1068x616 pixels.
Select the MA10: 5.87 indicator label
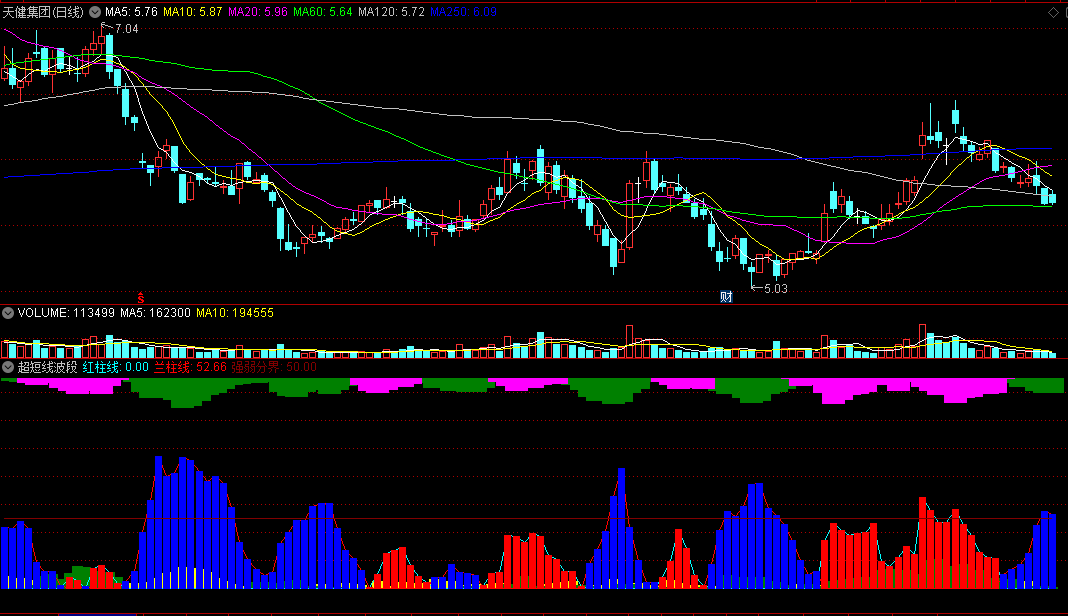tap(193, 12)
